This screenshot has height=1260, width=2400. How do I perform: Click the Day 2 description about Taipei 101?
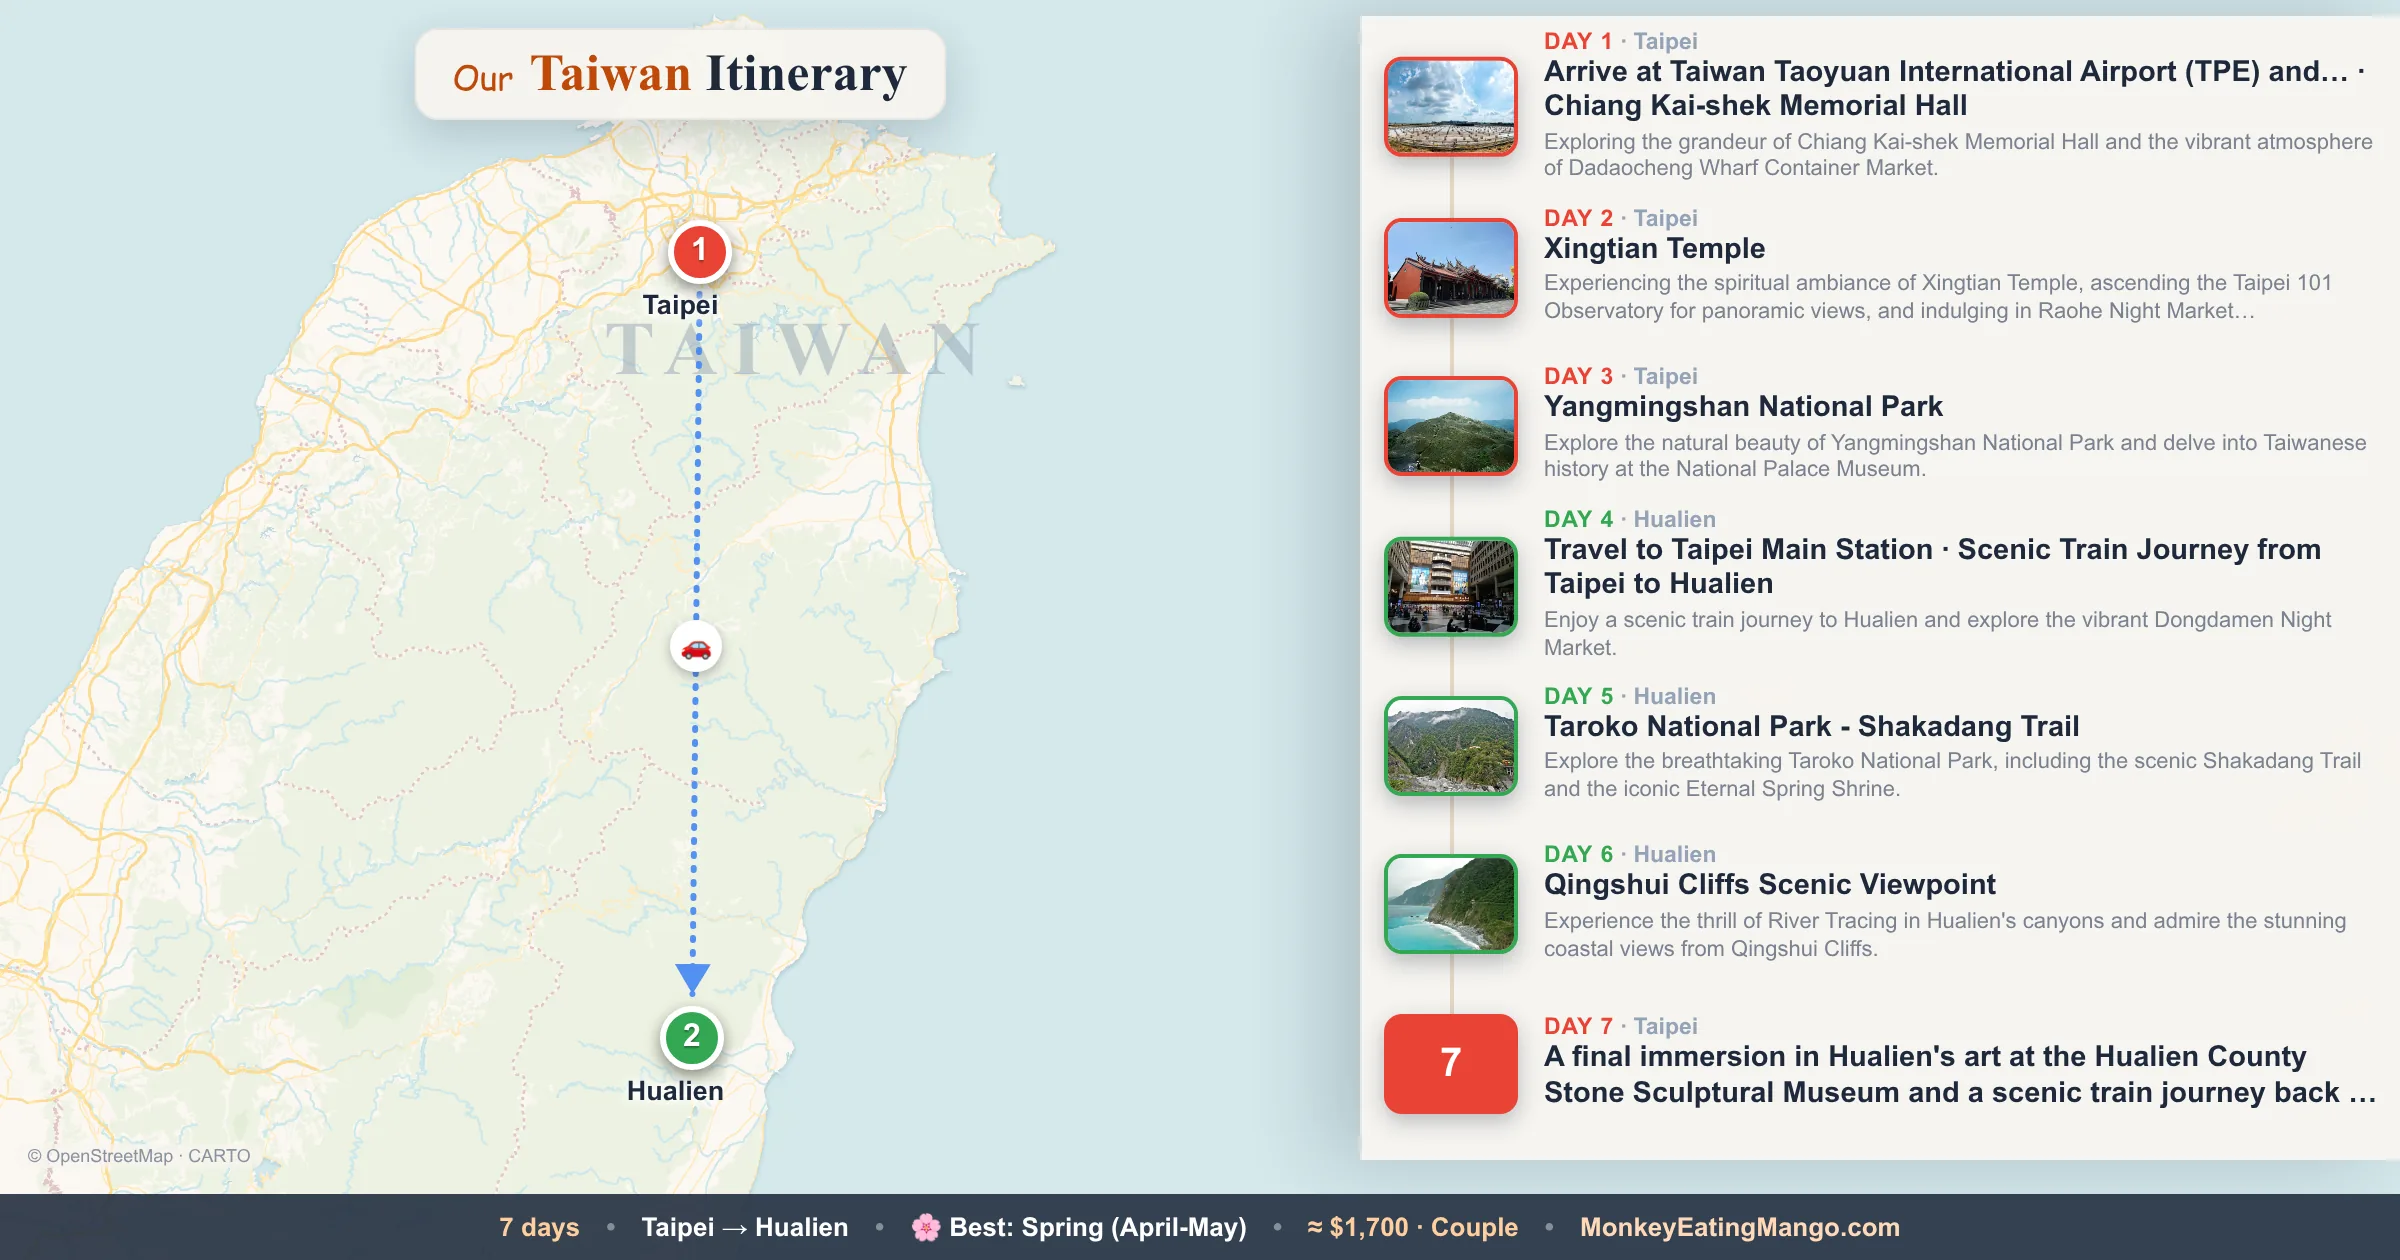coord(1938,297)
